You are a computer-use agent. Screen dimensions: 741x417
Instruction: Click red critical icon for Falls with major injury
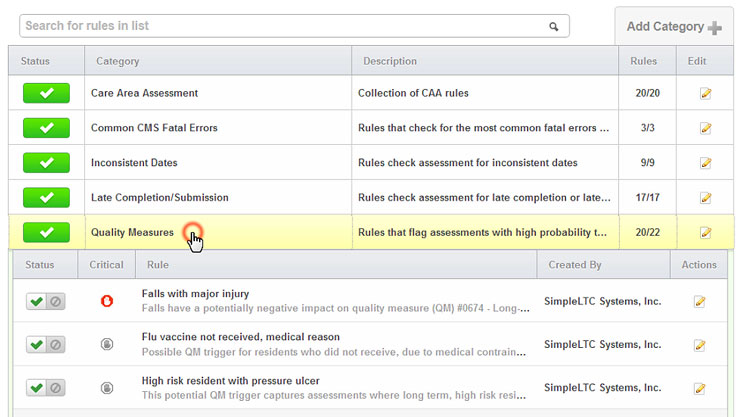[x=107, y=301]
